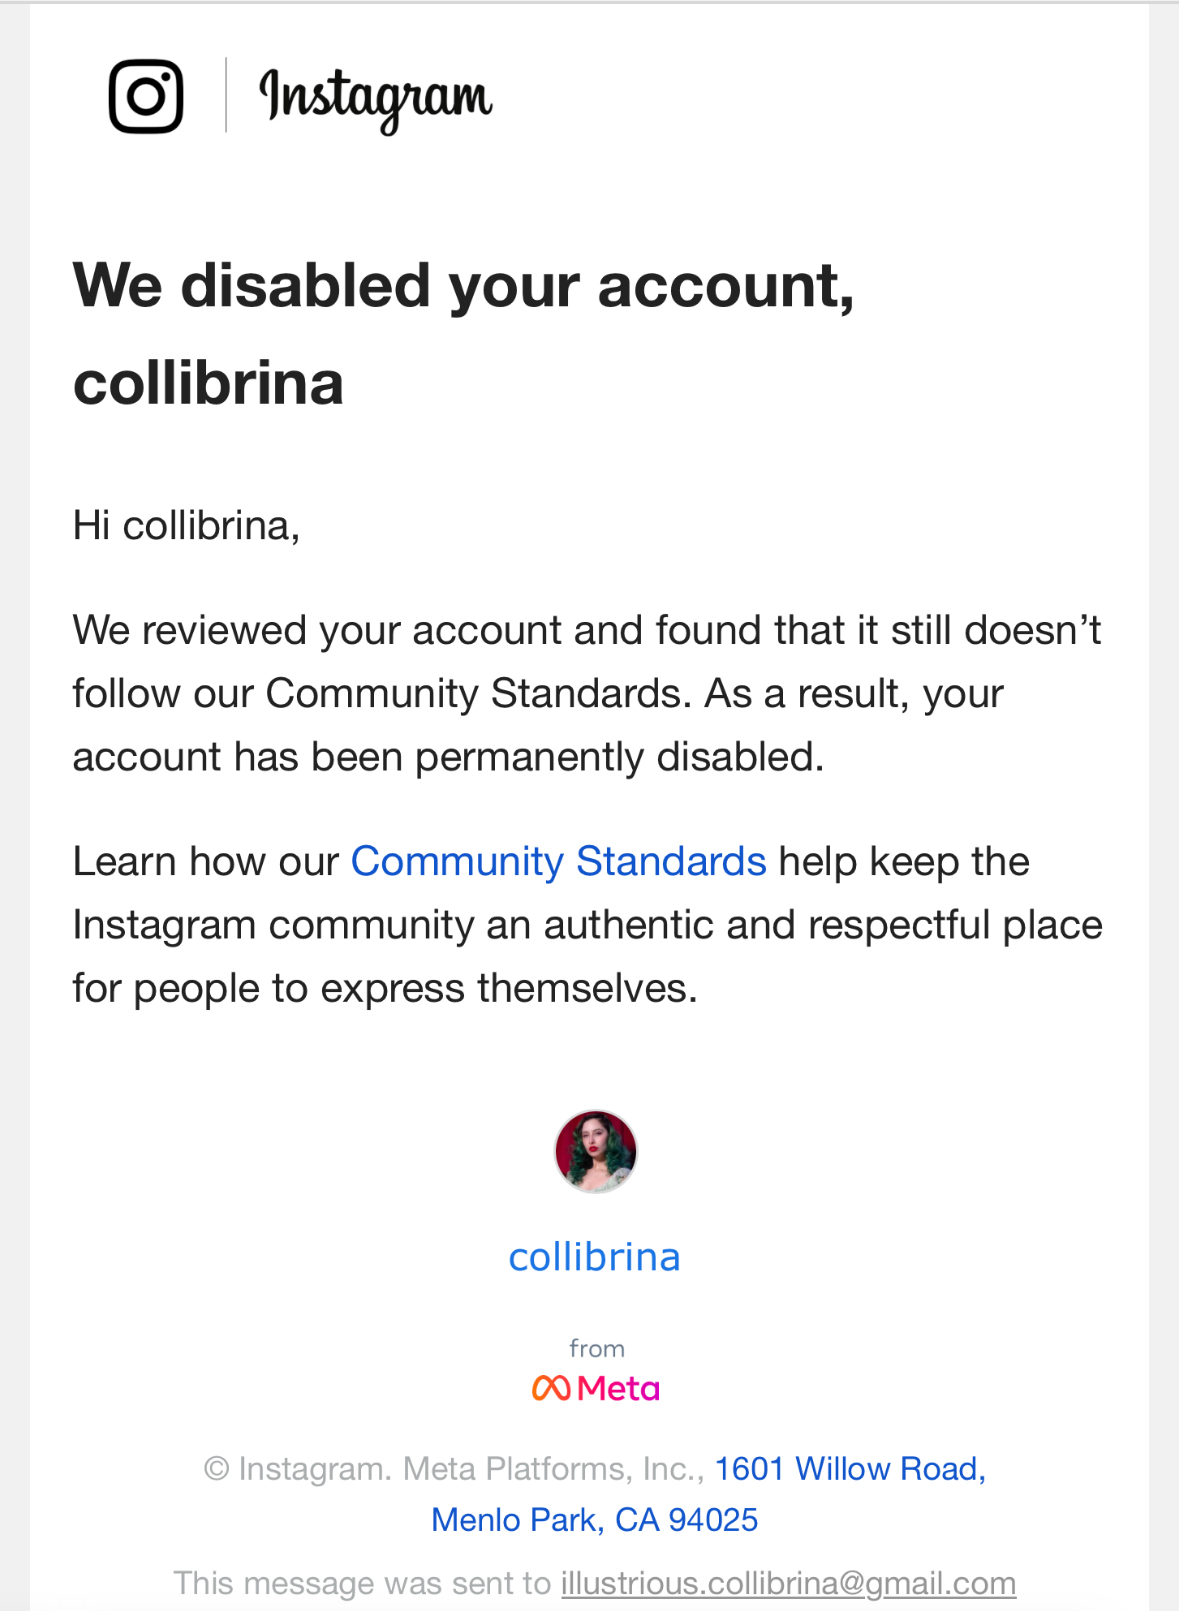Click the "Learn how our" text

[205, 861]
